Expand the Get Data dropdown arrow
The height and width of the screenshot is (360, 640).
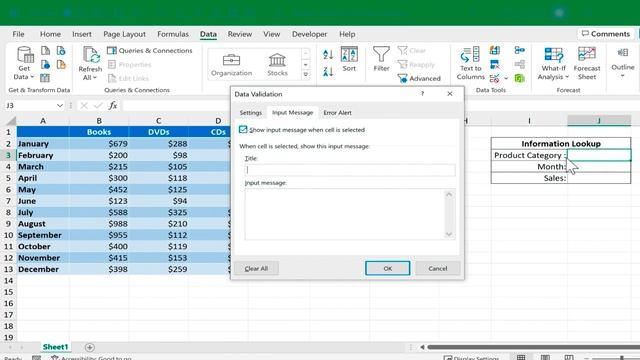pyautogui.click(x=32, y=77)
